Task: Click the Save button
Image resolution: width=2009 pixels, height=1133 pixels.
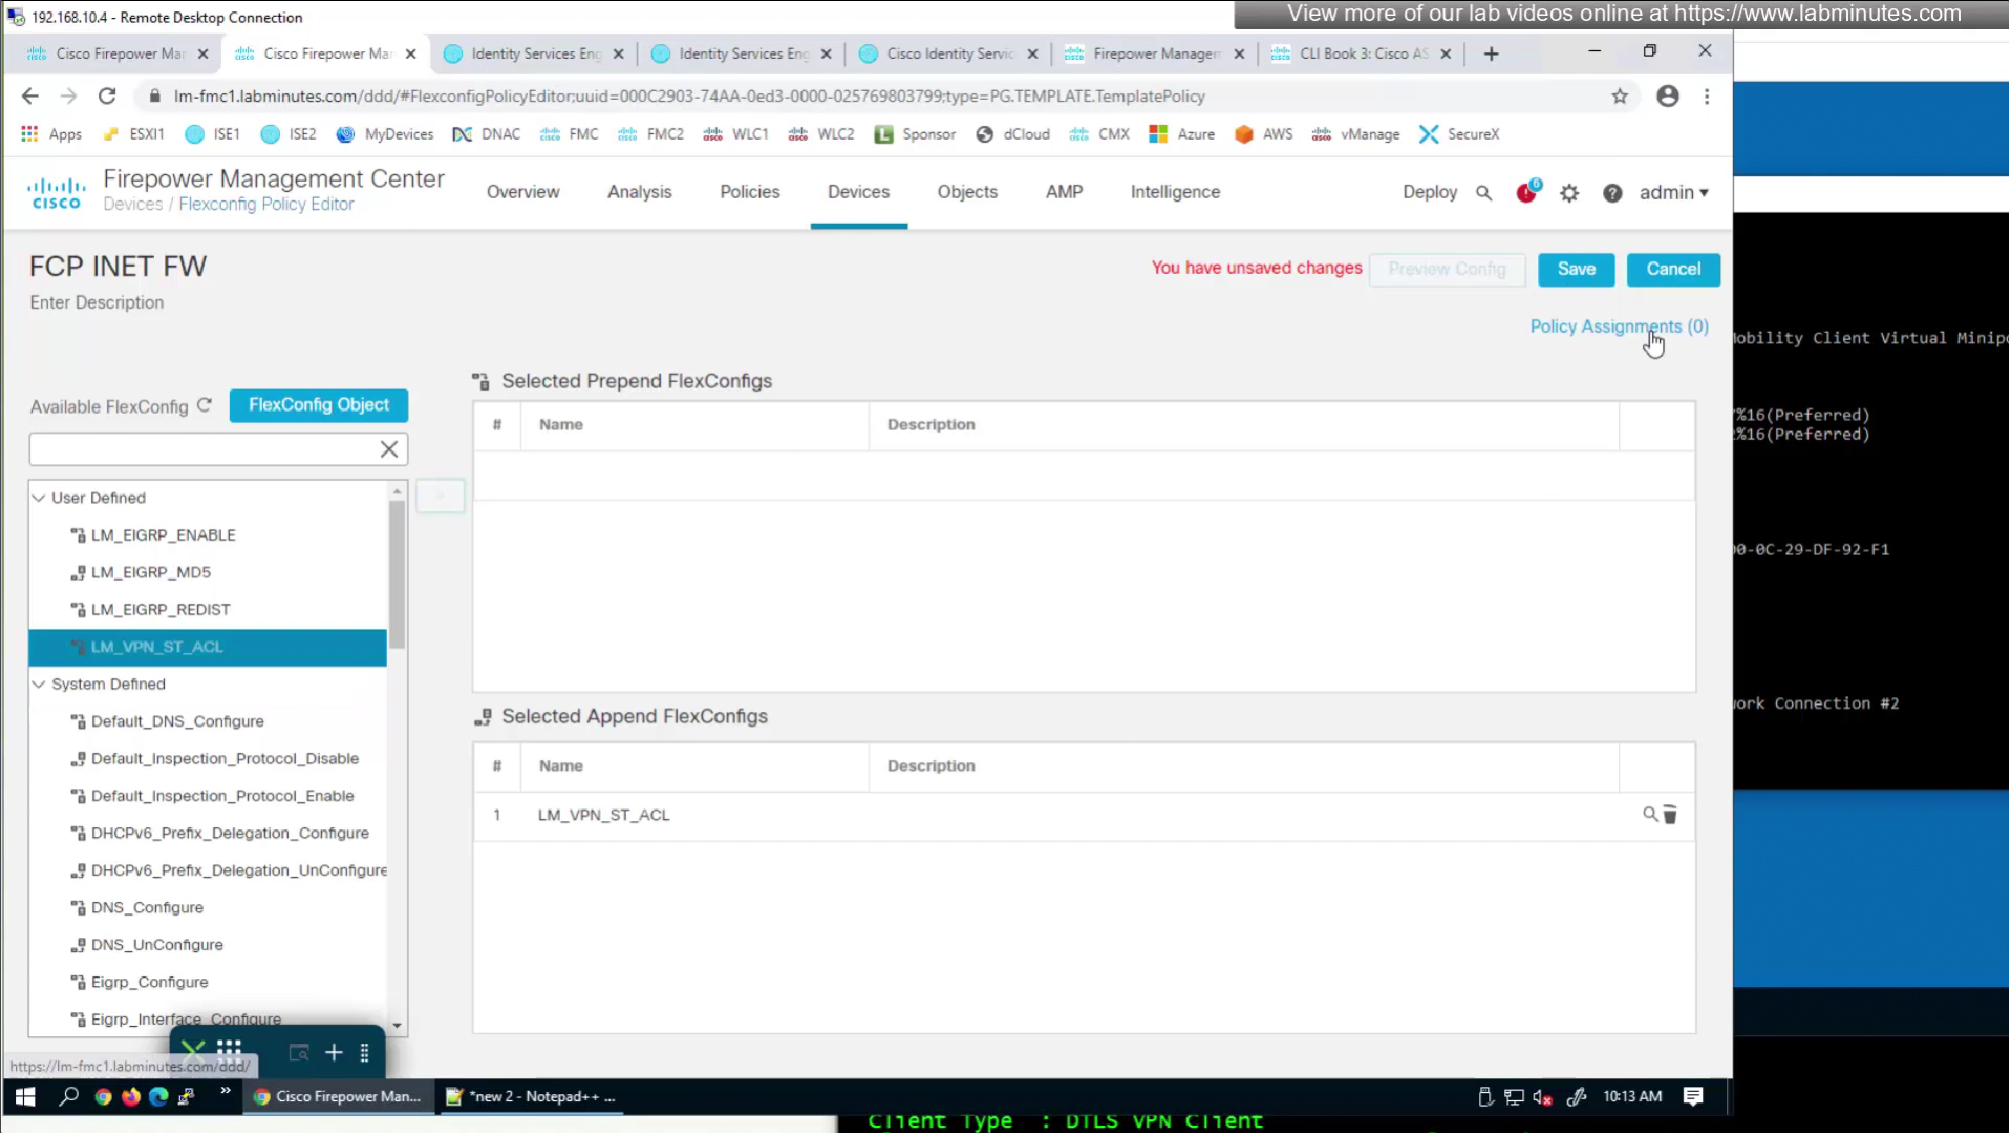Action: (x=1575, y=269)
